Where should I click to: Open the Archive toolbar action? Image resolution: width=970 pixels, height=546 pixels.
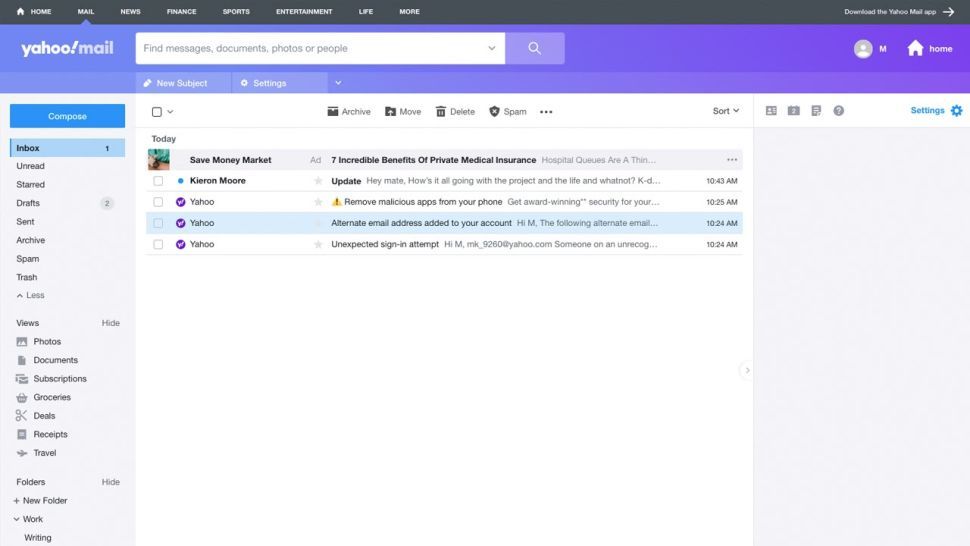point(349,111)
